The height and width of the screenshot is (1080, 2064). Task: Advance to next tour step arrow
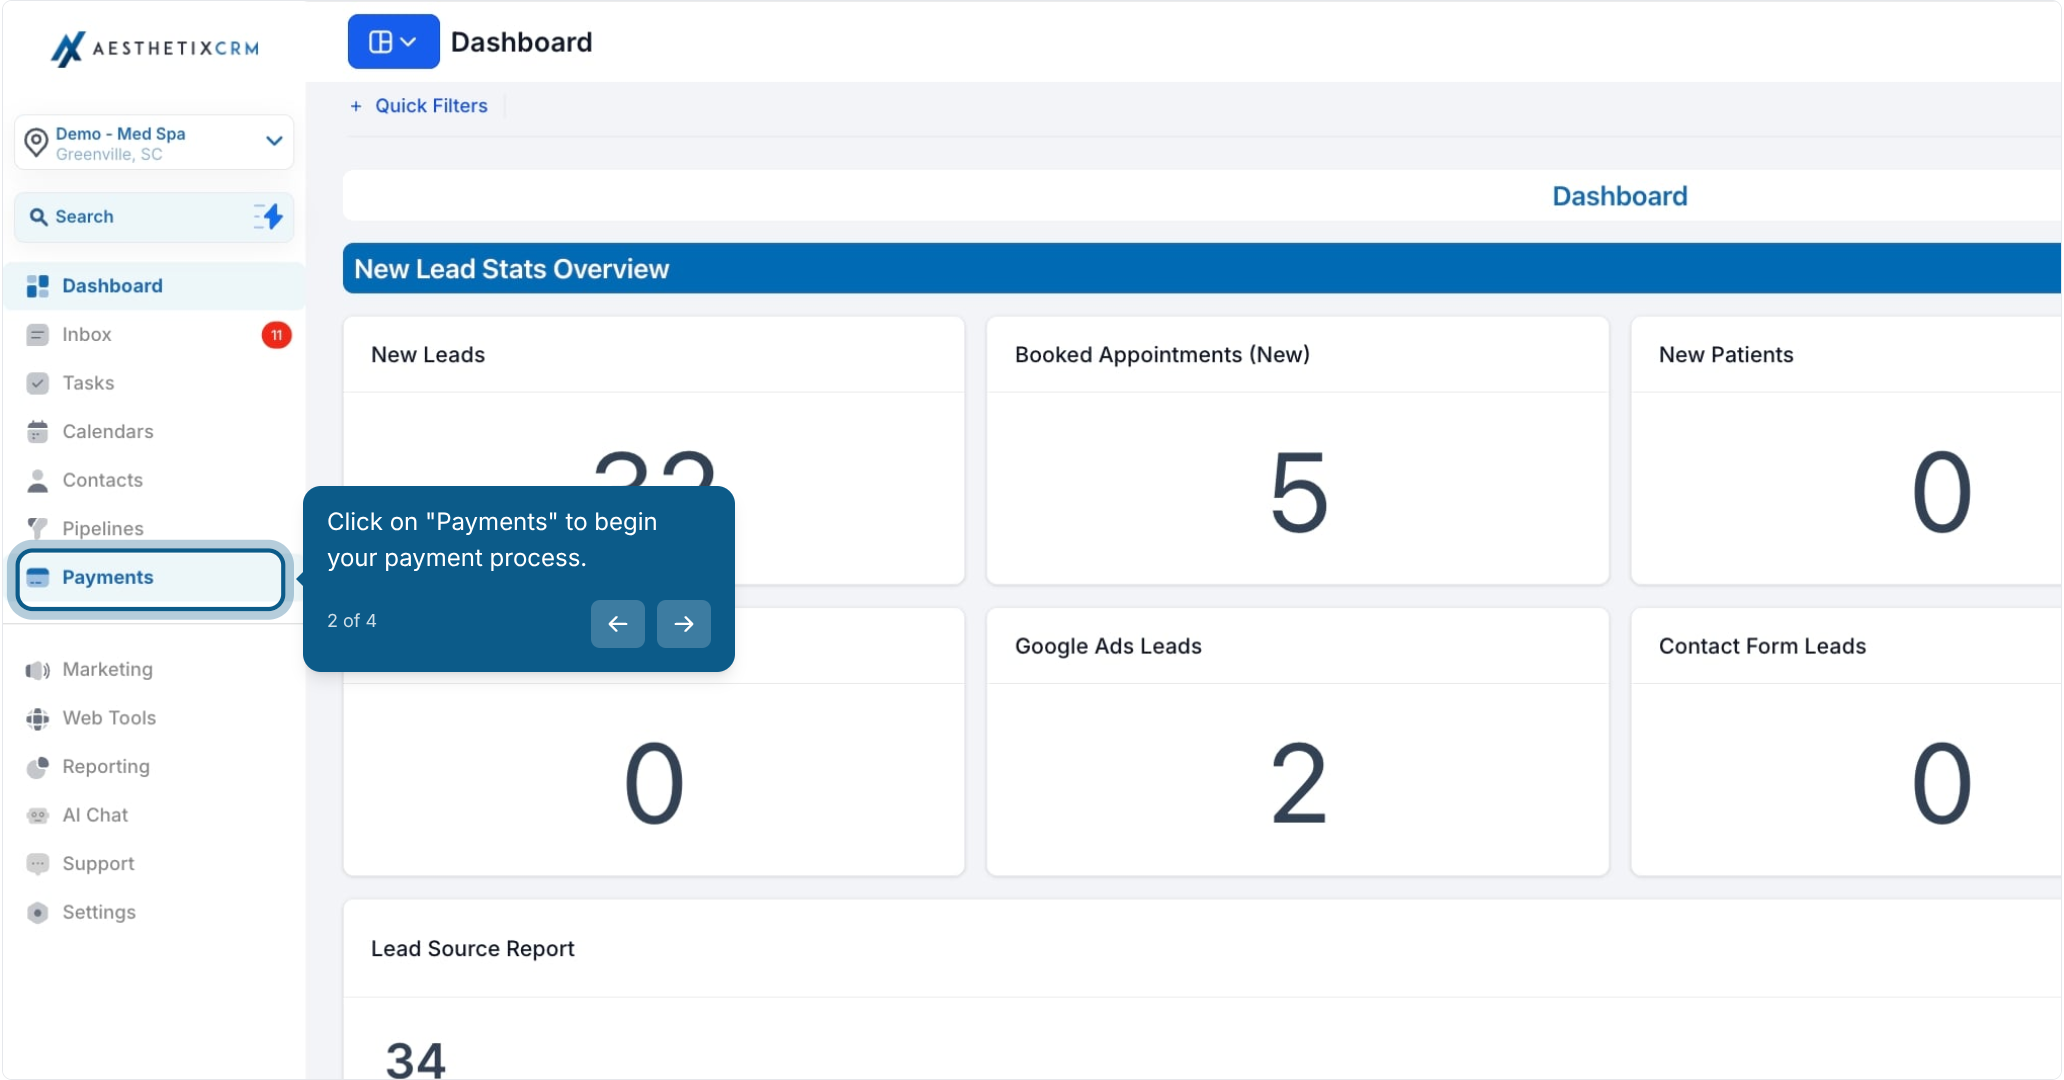pos(683,624)
